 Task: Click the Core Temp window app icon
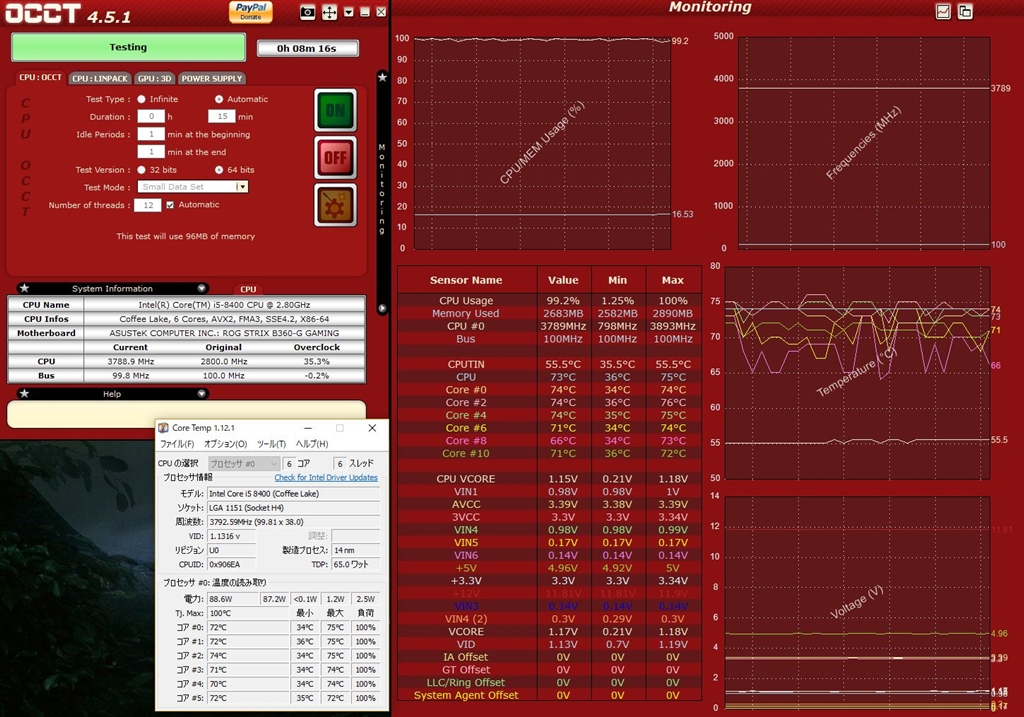163,428
